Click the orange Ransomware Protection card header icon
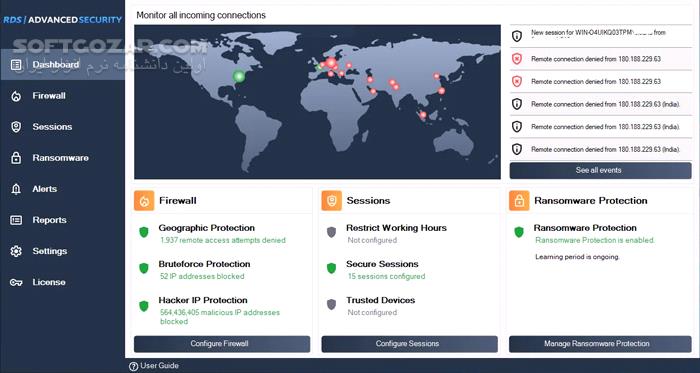 tap(519, 201)
